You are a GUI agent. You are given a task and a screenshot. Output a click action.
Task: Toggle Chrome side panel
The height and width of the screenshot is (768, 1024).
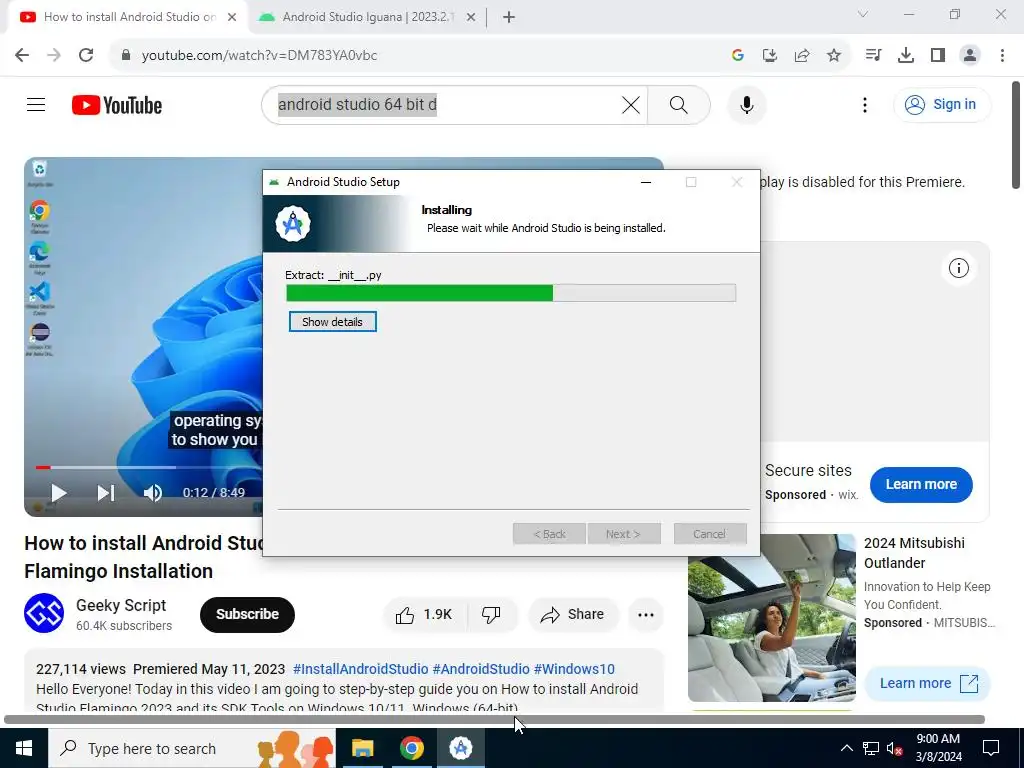pos(938,55)
